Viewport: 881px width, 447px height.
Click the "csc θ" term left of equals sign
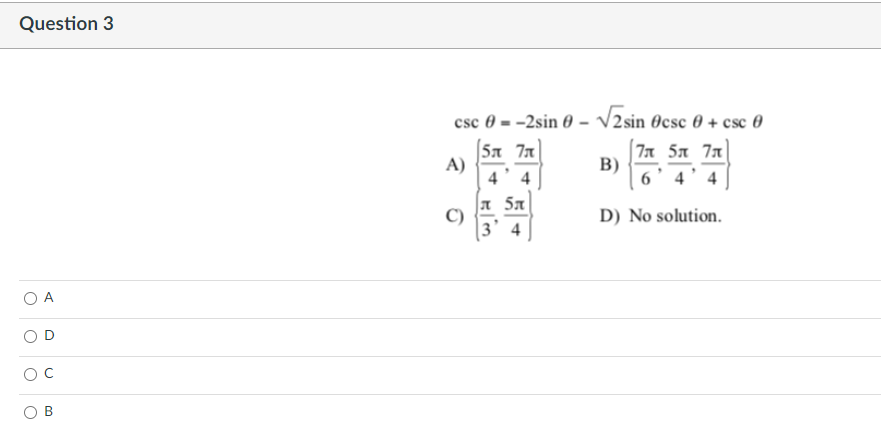475,122
